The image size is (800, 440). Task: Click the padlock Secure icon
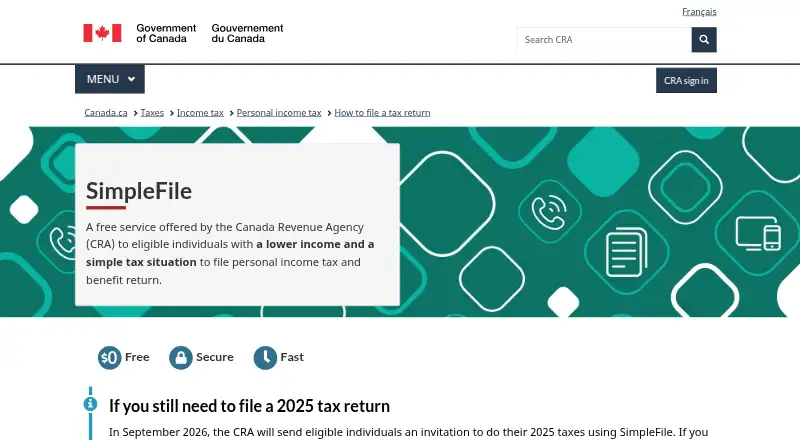pyautogui.click(x=181, y=358)
